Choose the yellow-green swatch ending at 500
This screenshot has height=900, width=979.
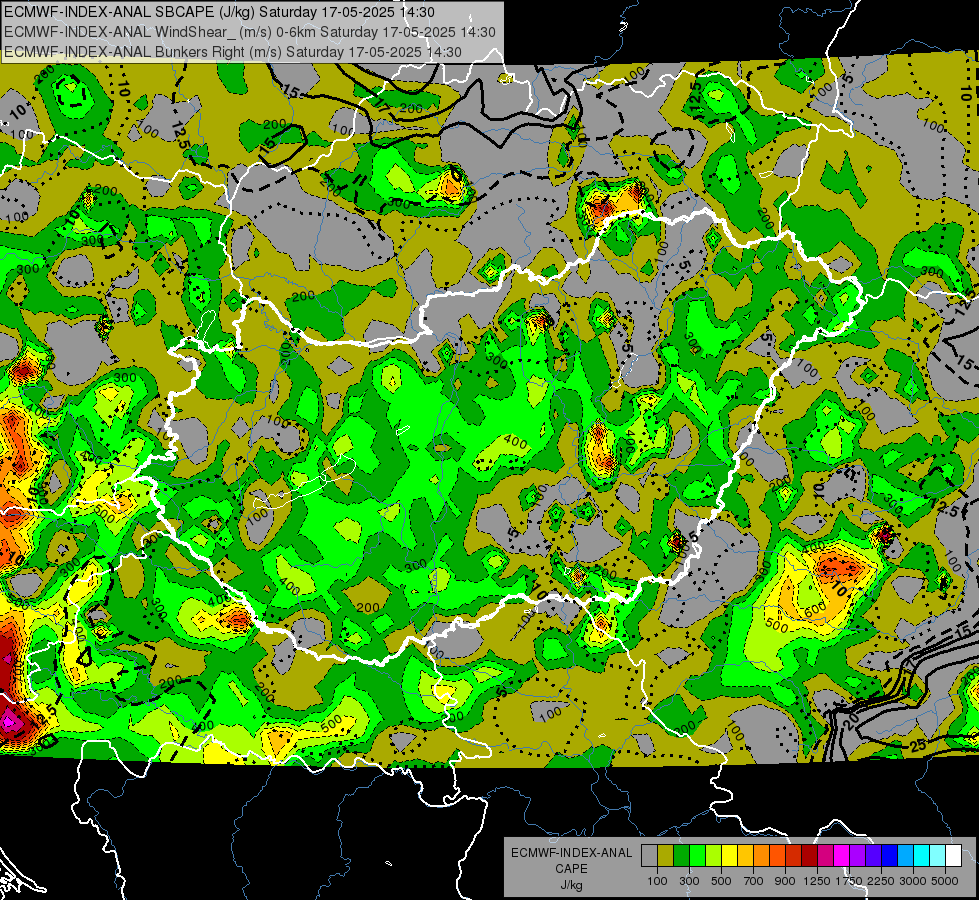pyautogui.click(x=714, y=855)
